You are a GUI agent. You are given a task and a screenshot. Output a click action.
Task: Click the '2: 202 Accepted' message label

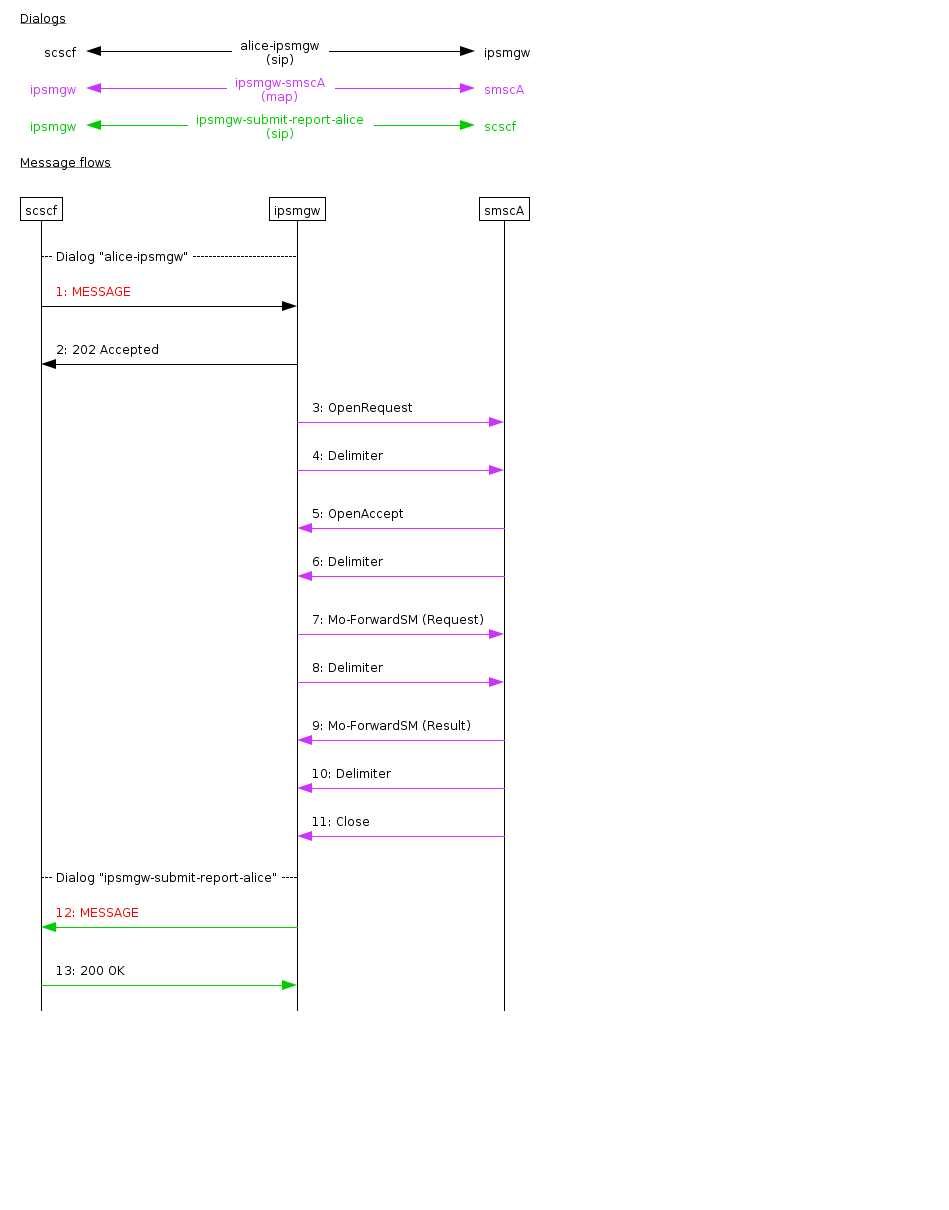107,350
